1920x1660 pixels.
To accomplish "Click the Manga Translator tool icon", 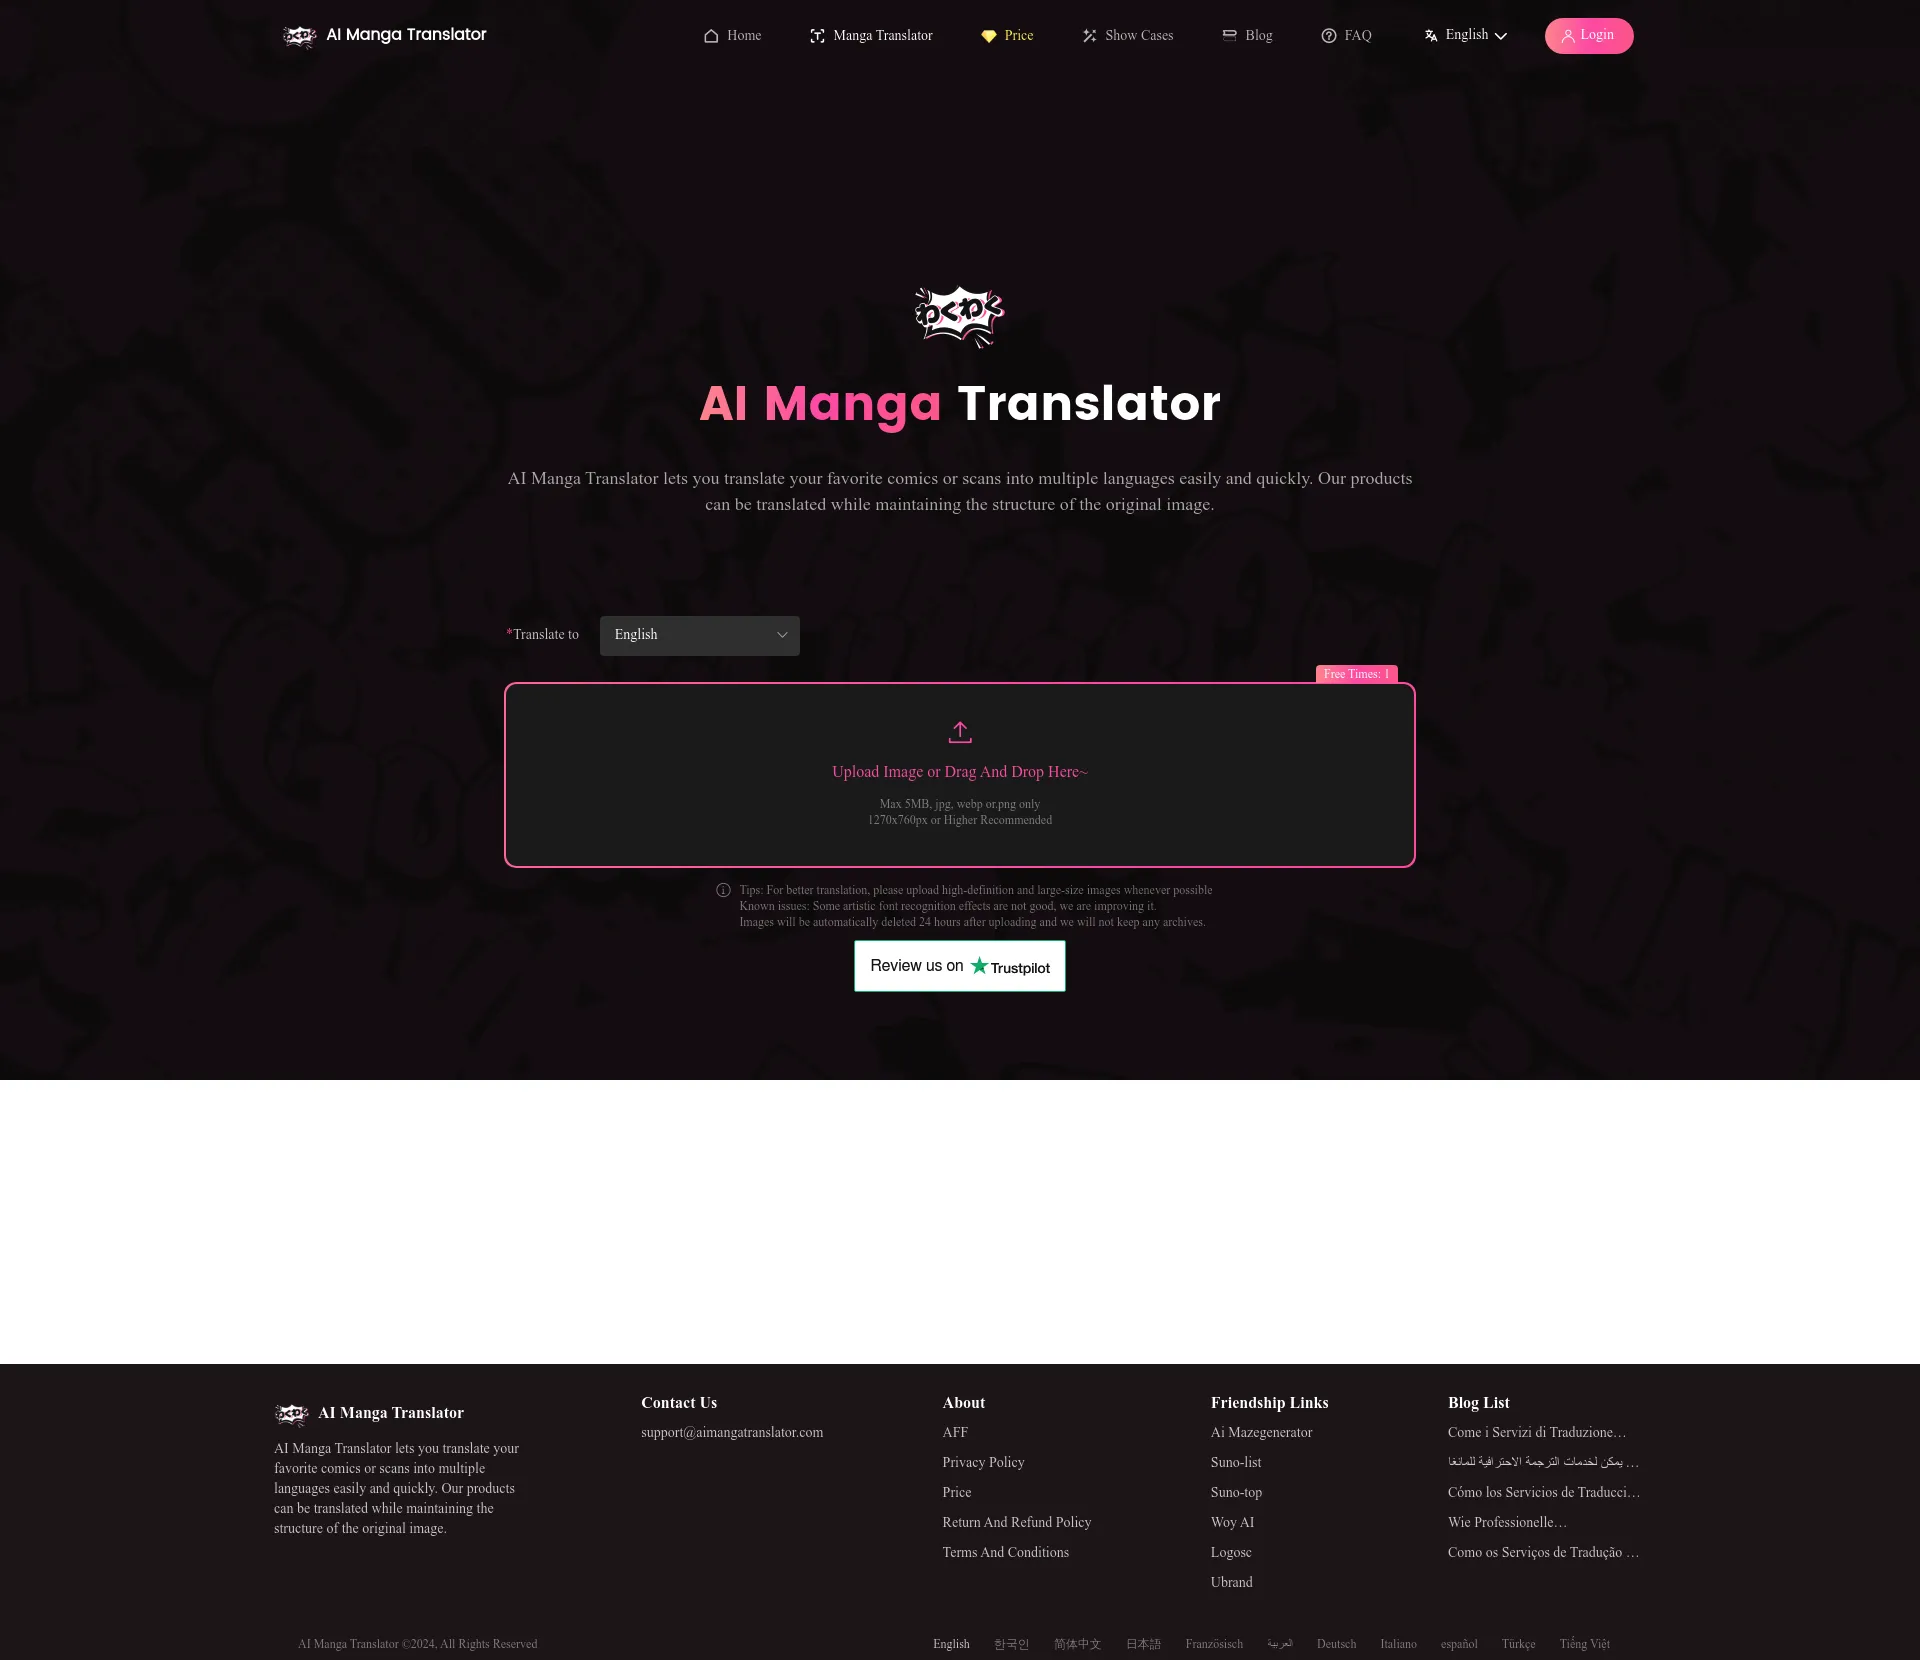I will pyautogui.click(x=816, y=36).
